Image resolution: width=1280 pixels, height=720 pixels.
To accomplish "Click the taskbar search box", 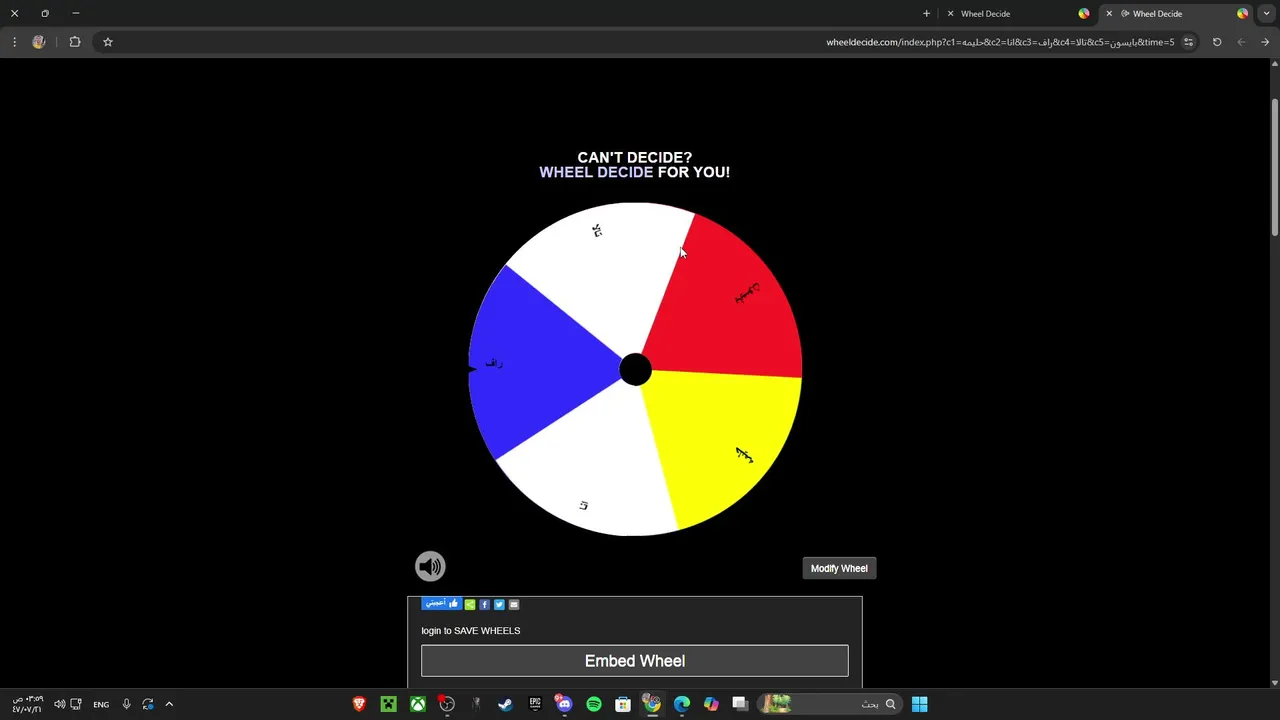I will click(828, 704).
